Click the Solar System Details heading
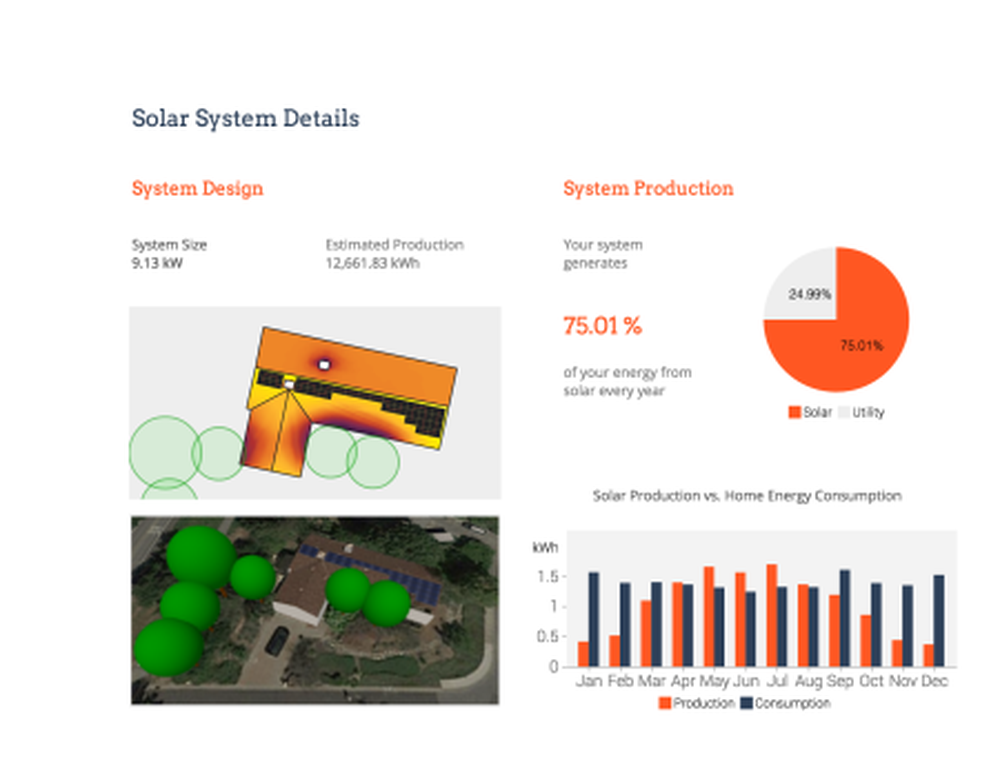1000x766 pixels. 246,119
